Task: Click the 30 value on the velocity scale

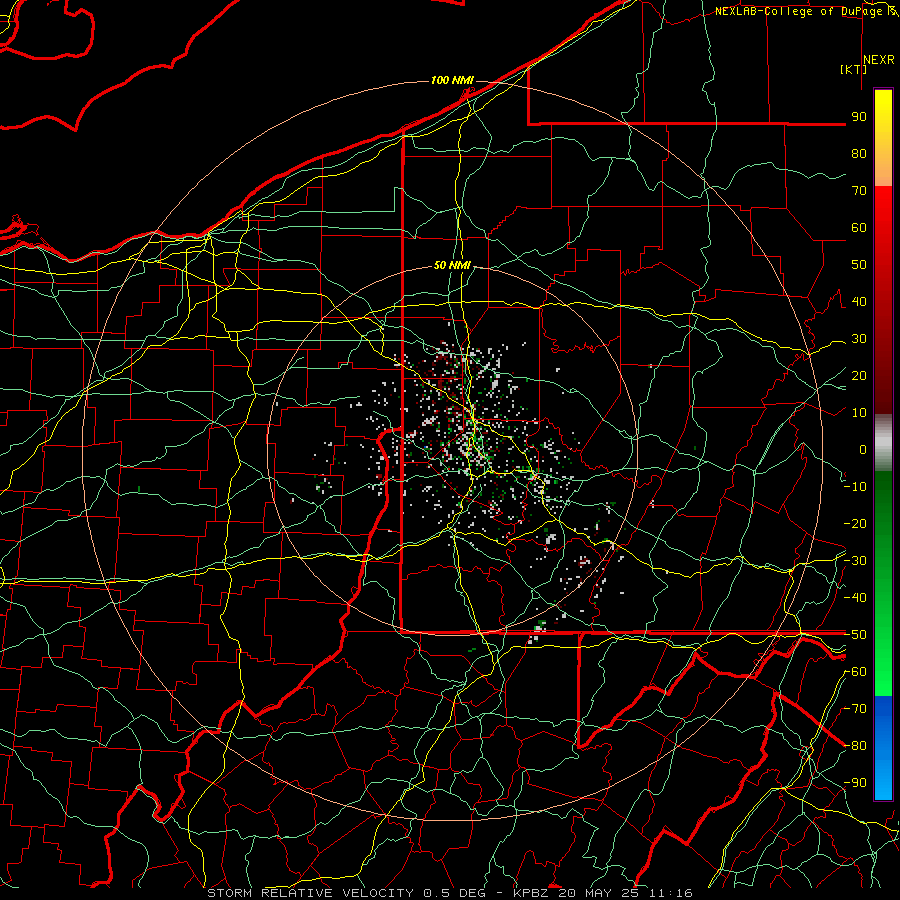Action: (x=859, y=339)
